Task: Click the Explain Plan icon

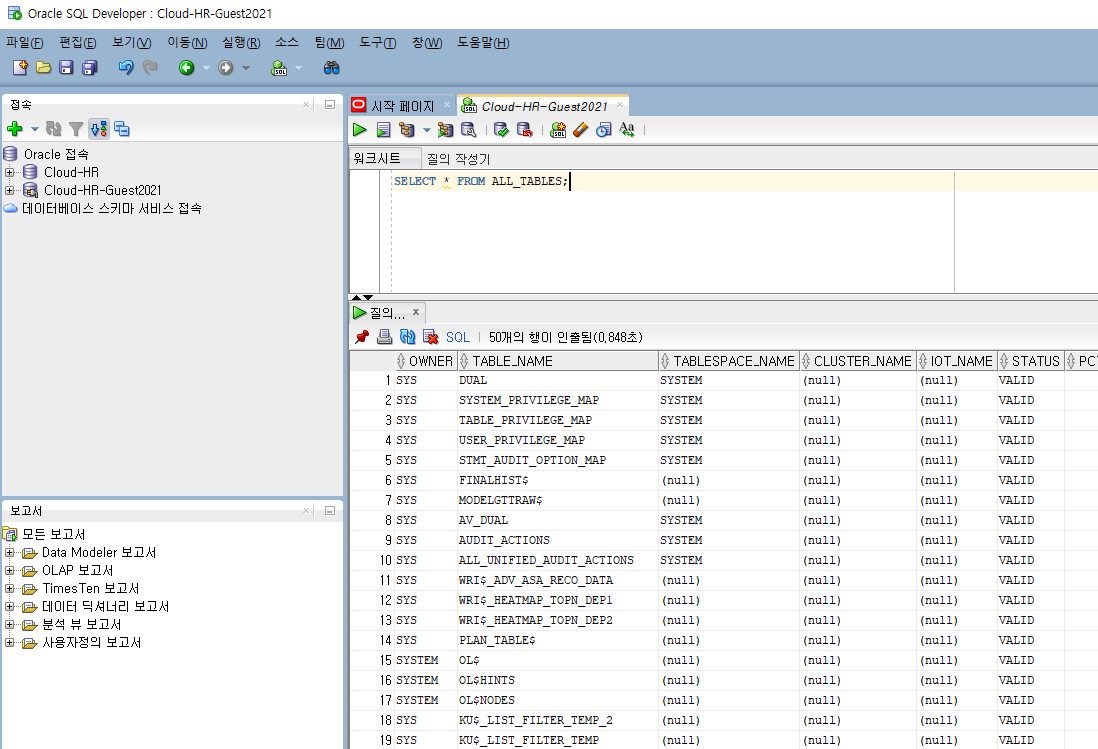Action: click(x=406, y=130)
